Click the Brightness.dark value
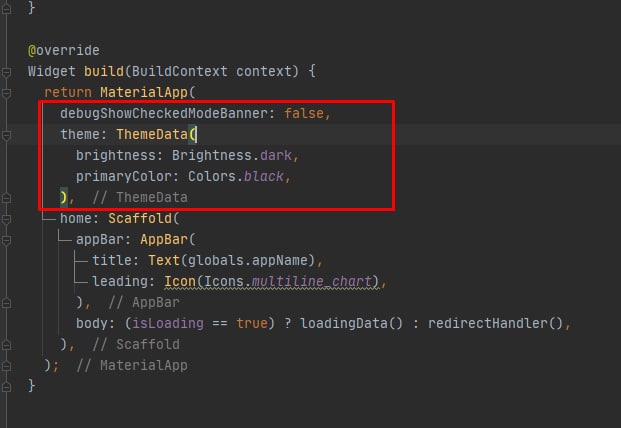The width and height of the screenshot is (621, 428). pyautogui.click(x=232, y=156)
